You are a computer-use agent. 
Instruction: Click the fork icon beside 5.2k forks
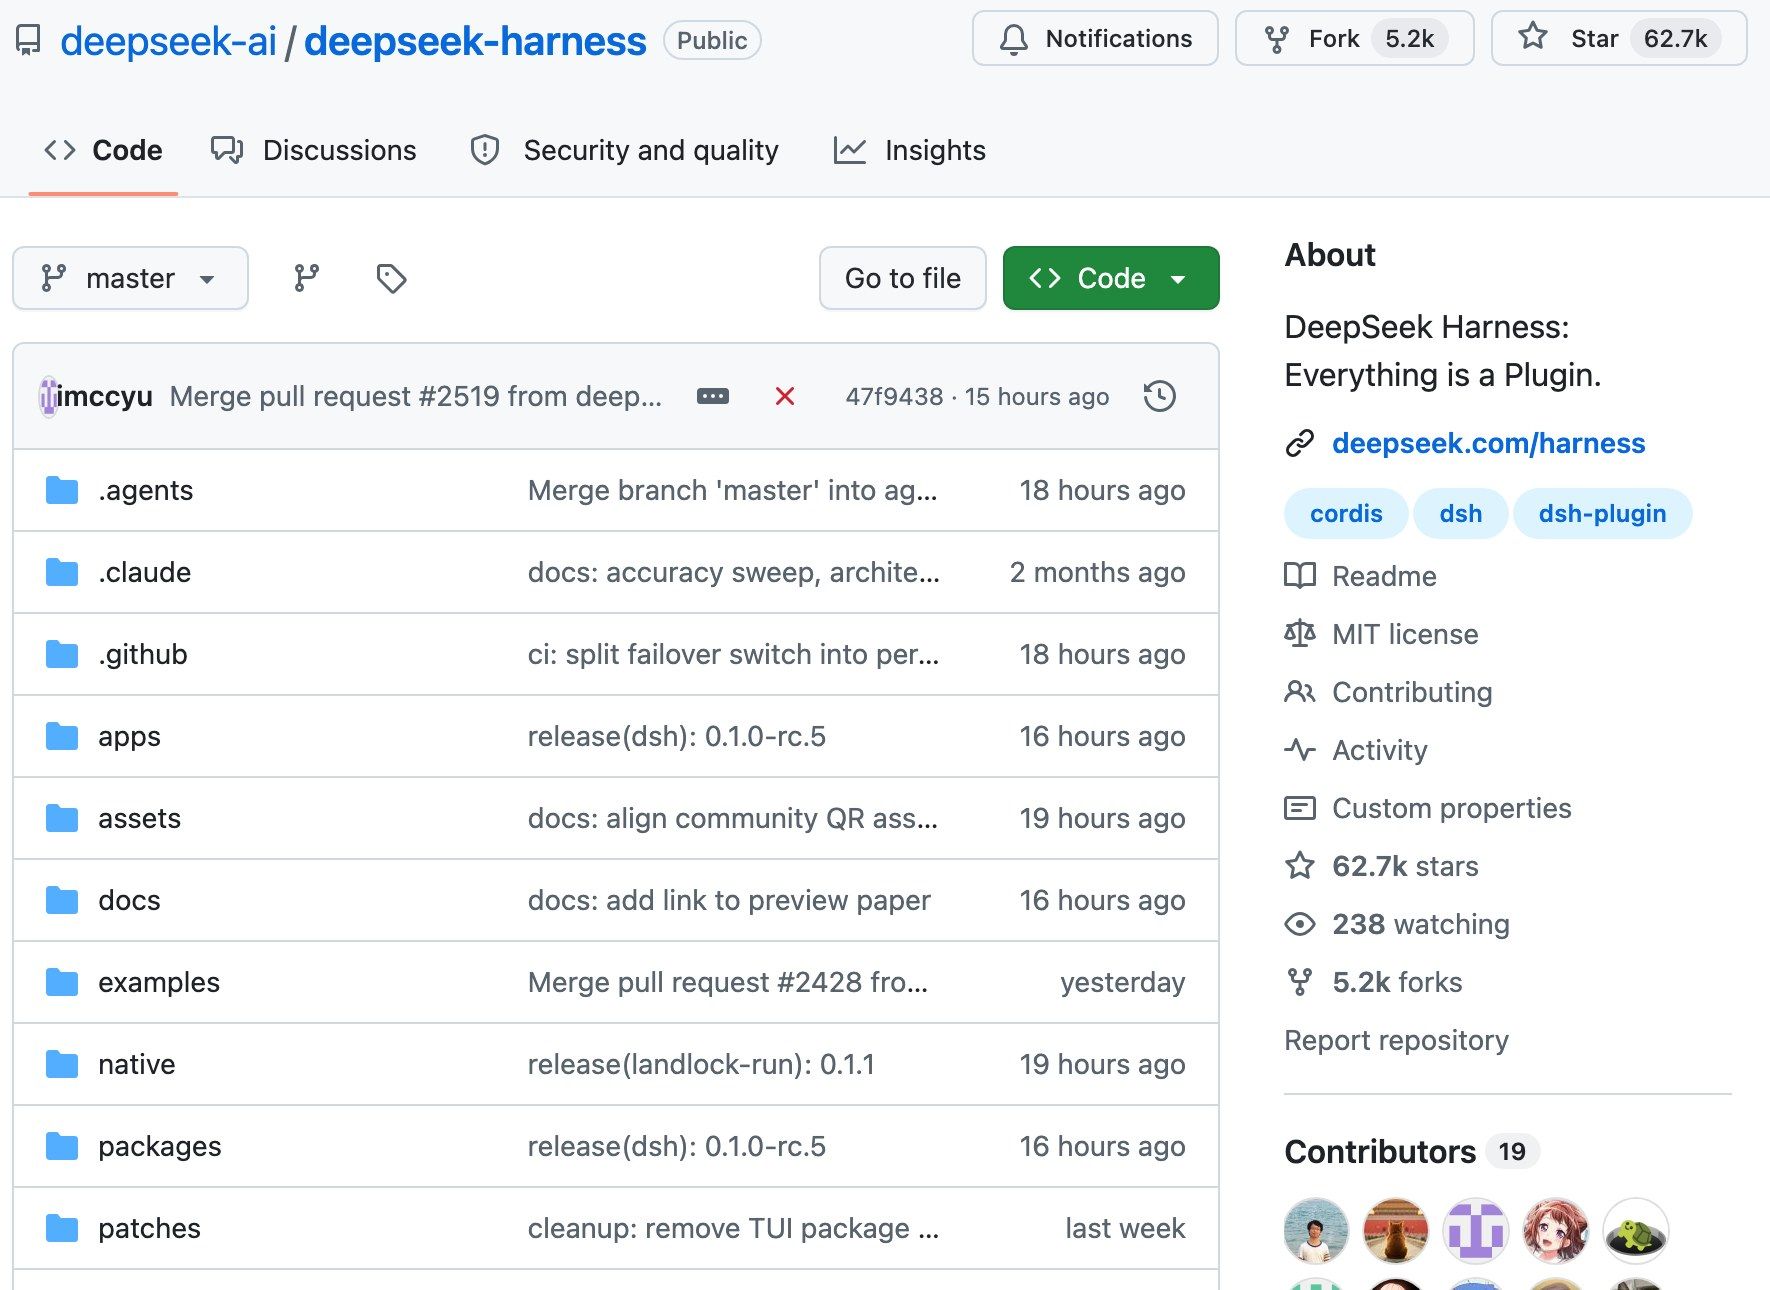tap(1300, 981)
